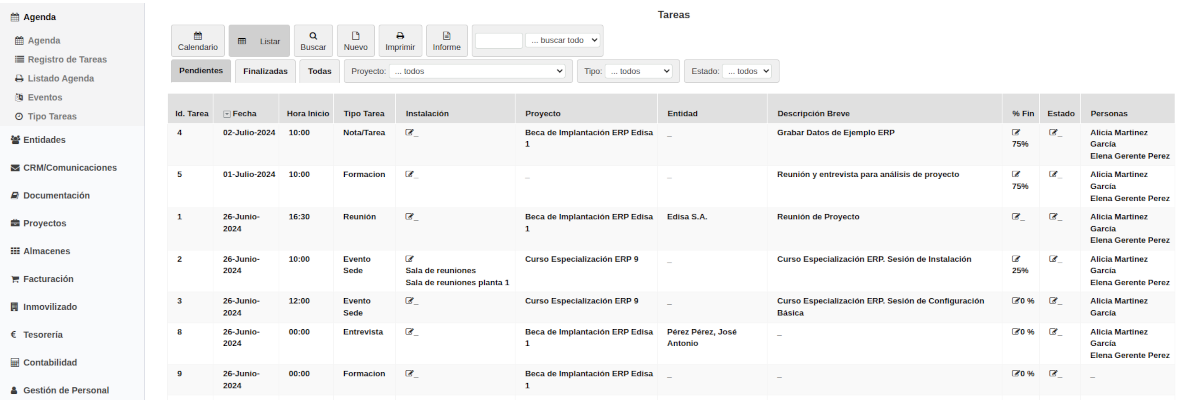Edit Instalación icon for Reunión row

[410, 216]
